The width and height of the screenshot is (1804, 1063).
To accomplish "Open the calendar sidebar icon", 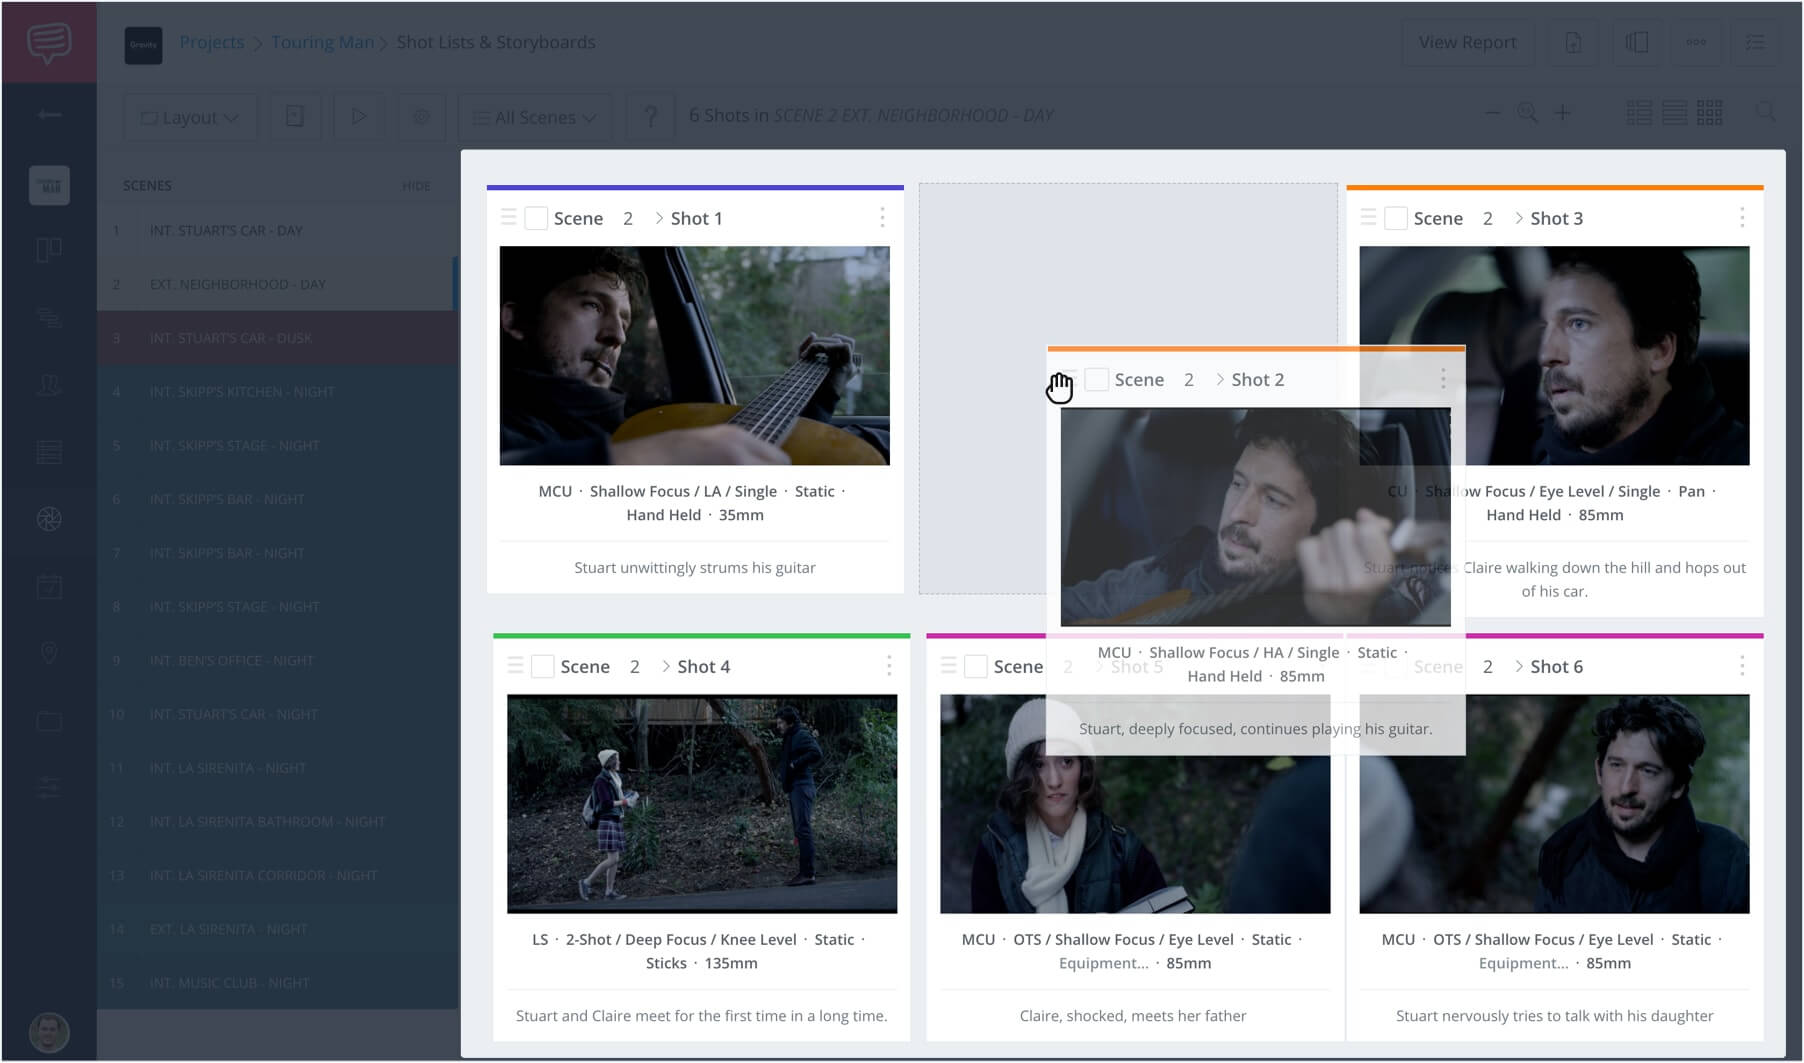I will point(49,586).
